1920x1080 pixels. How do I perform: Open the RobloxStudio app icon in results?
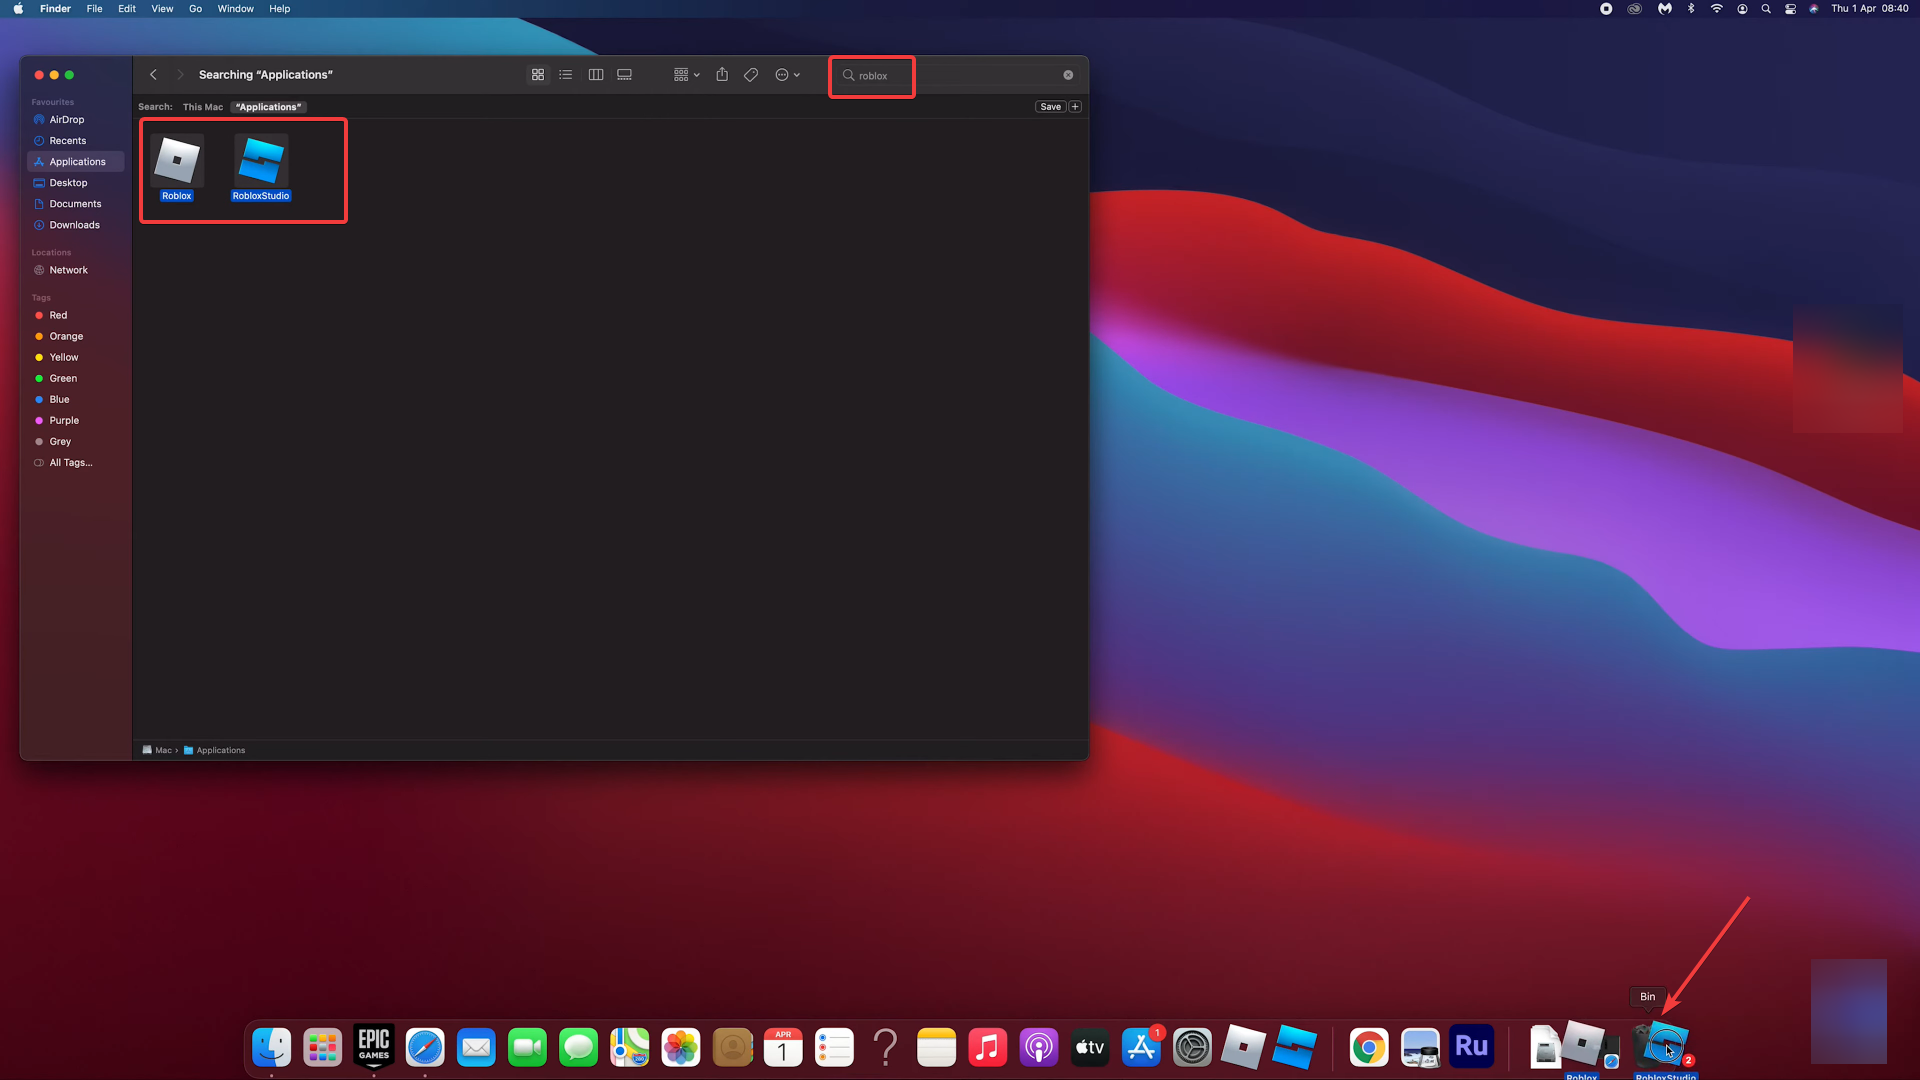[x=261, y=161]
